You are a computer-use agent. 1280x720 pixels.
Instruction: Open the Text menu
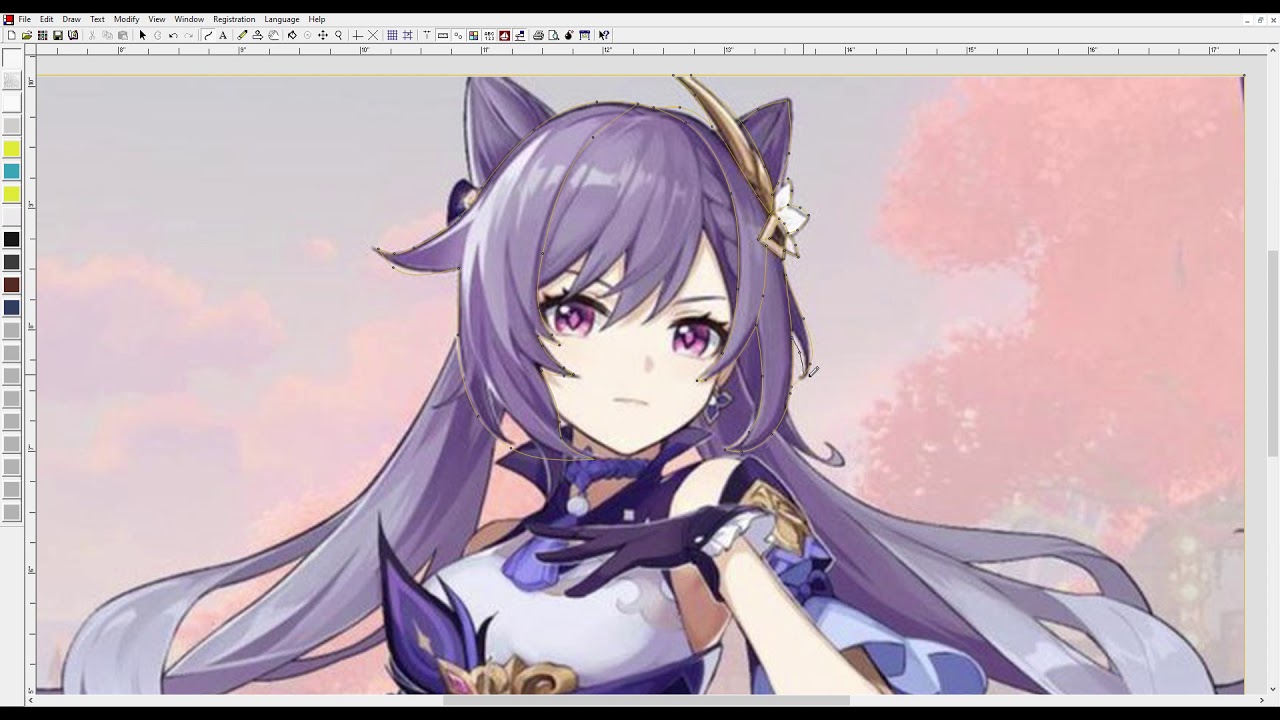(x=97, y=19)
